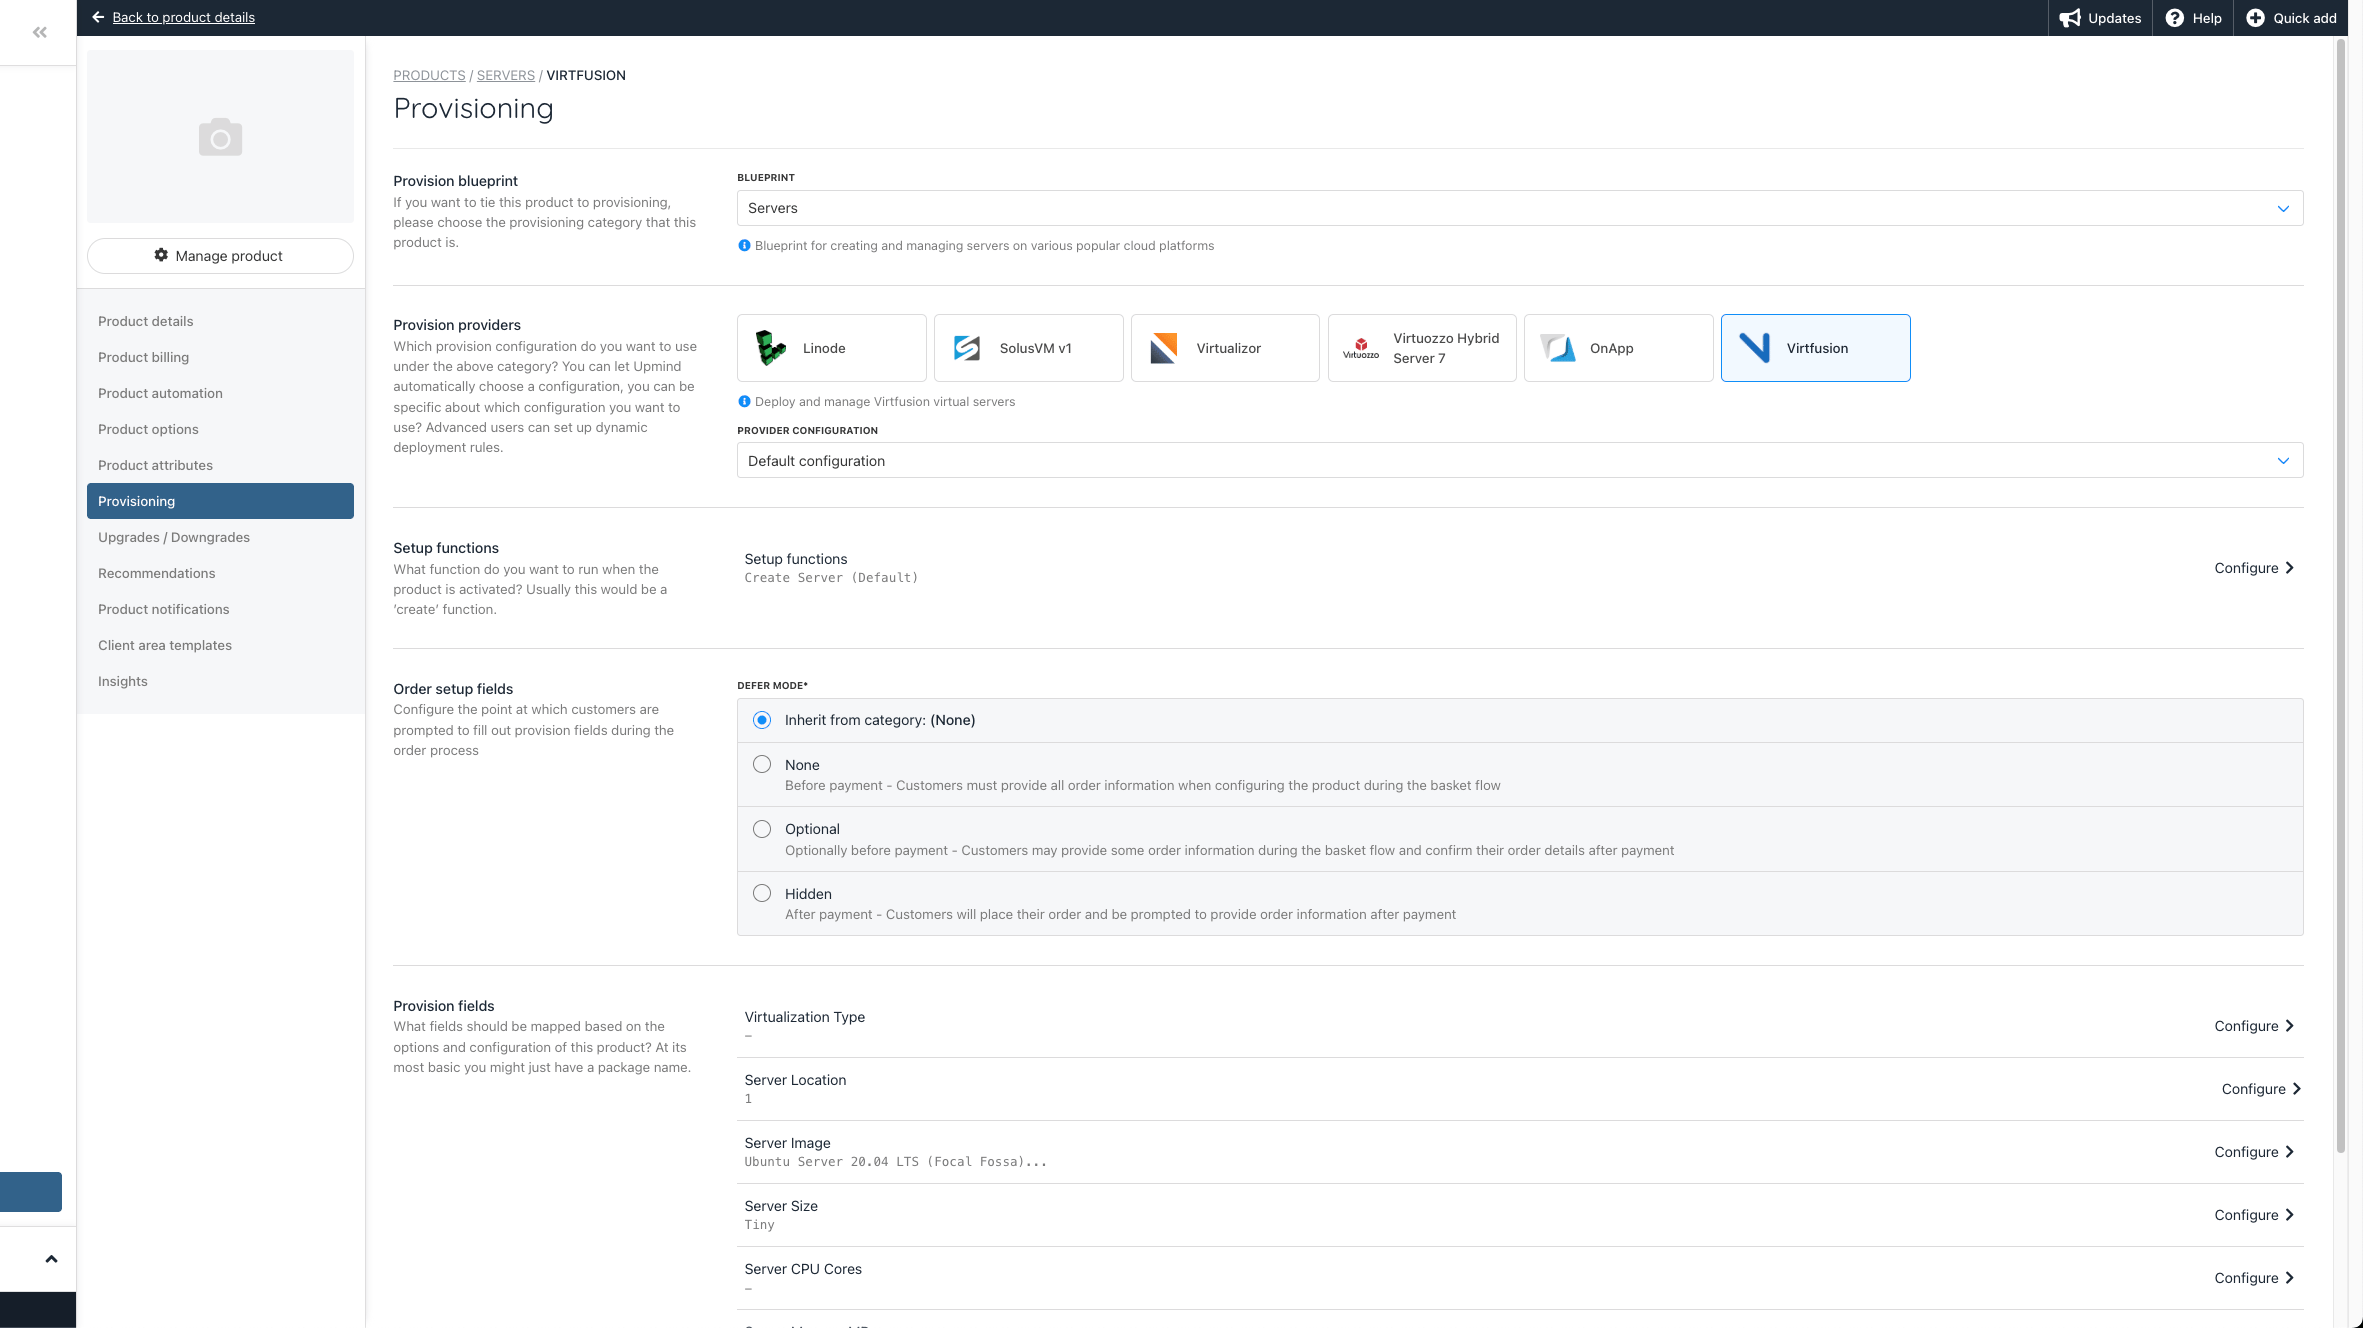Open Client area templates section
Viewport: 2363px width, 1328px height.
pyautogui.click(x=220, y=645)
